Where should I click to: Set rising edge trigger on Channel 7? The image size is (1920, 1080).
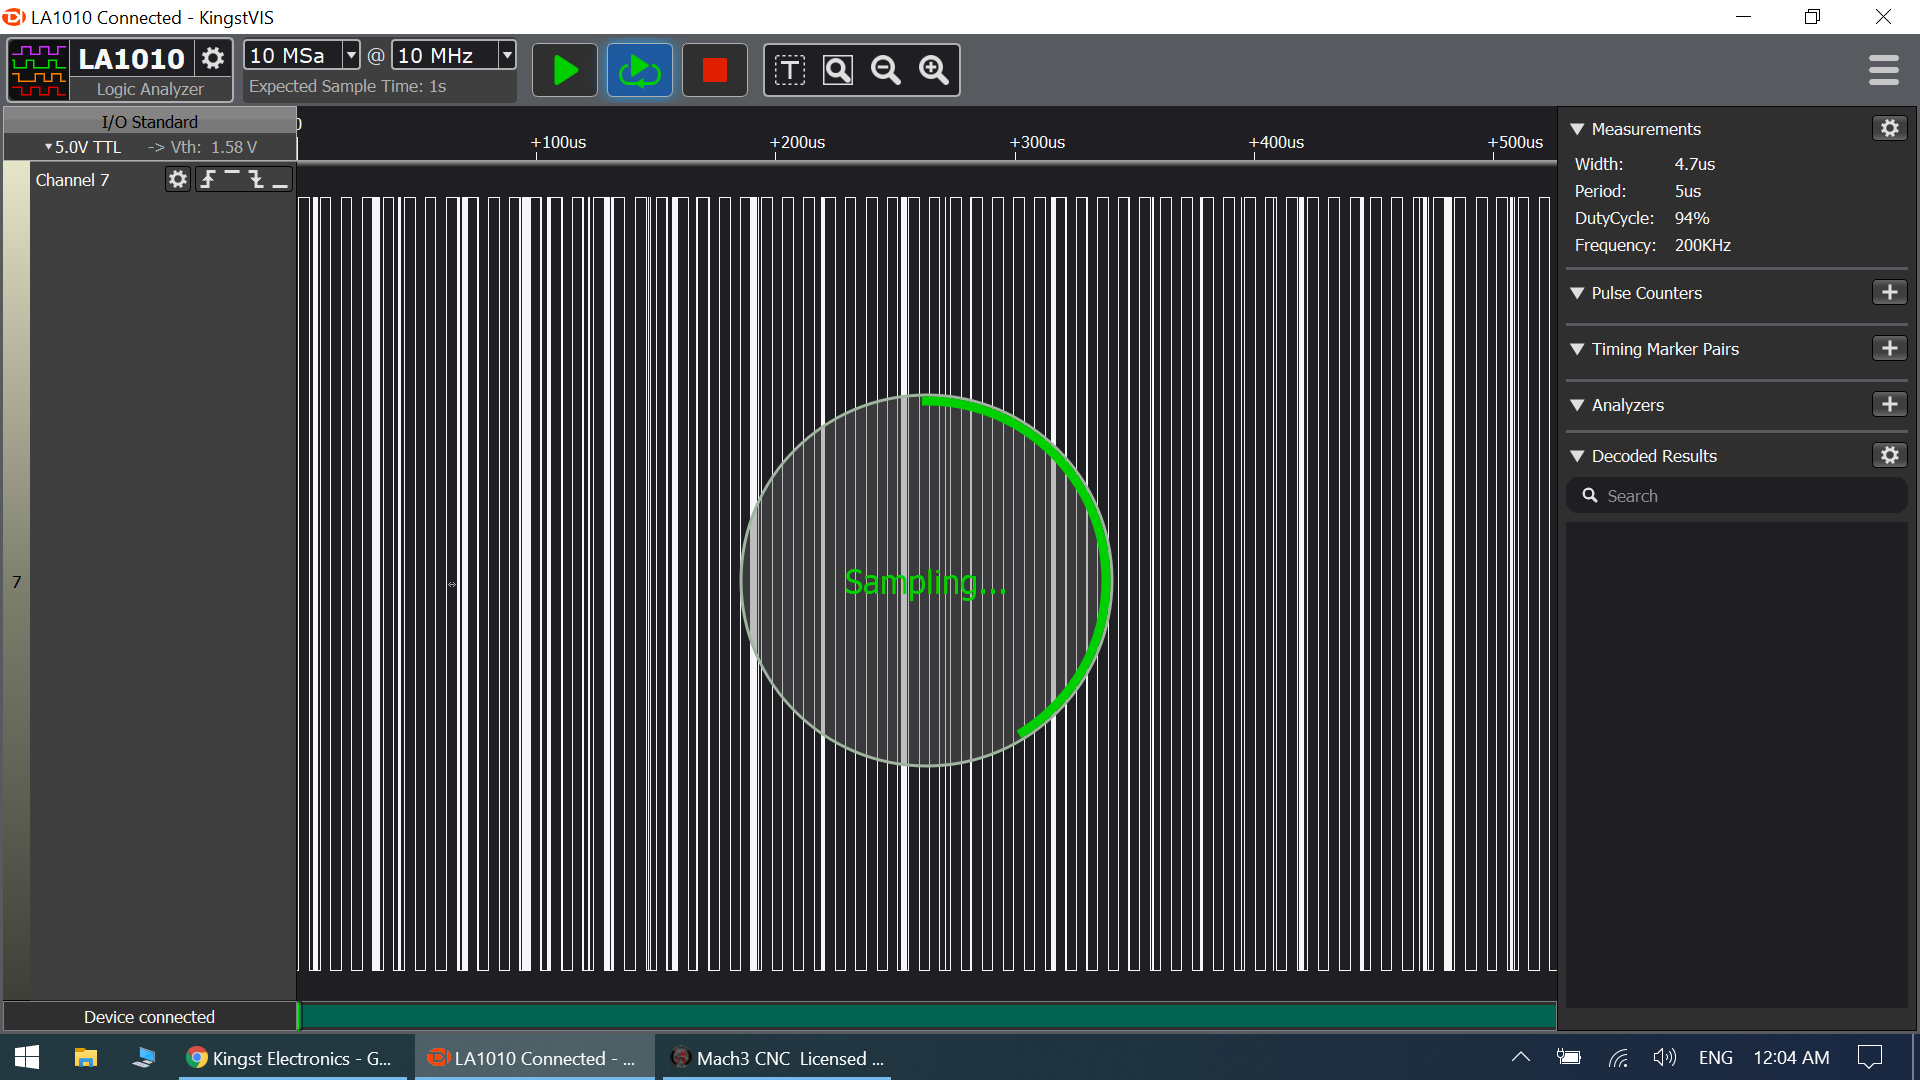point(208,179)
